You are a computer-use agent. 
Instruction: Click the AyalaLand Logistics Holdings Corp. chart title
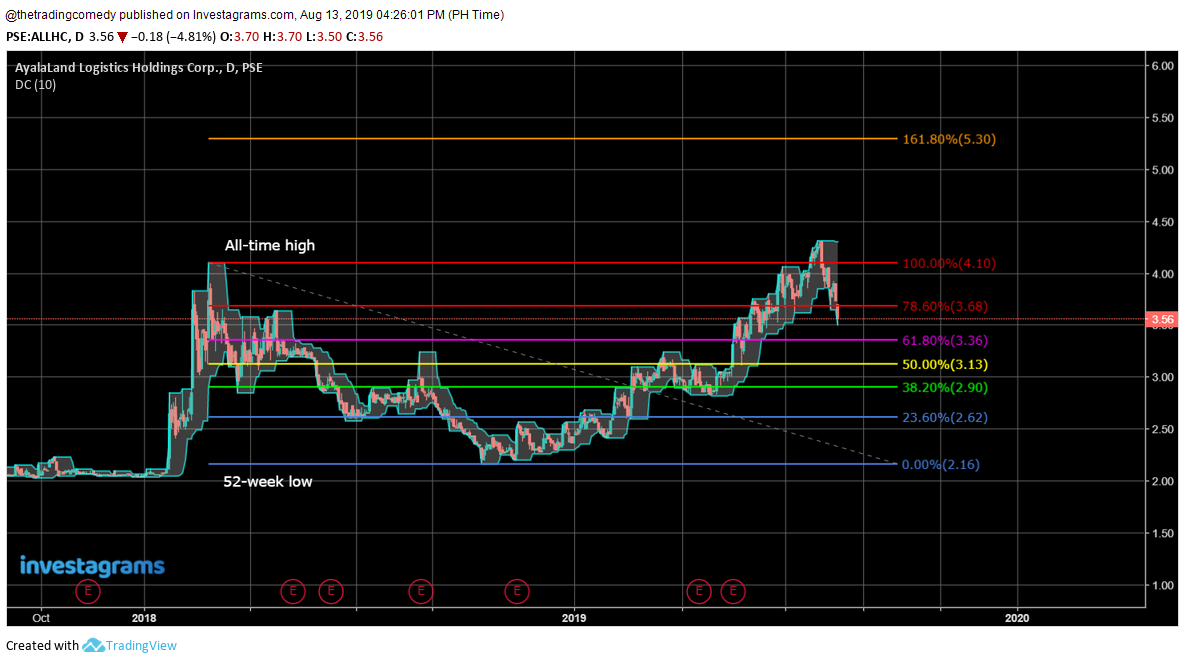[139, 67]
